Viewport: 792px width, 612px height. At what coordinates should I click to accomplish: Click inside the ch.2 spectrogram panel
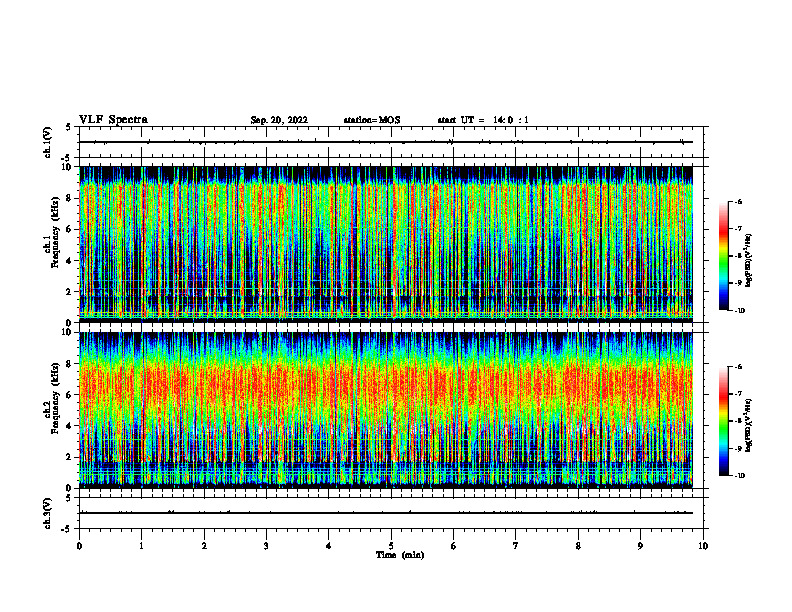click(x=386, y=410)
